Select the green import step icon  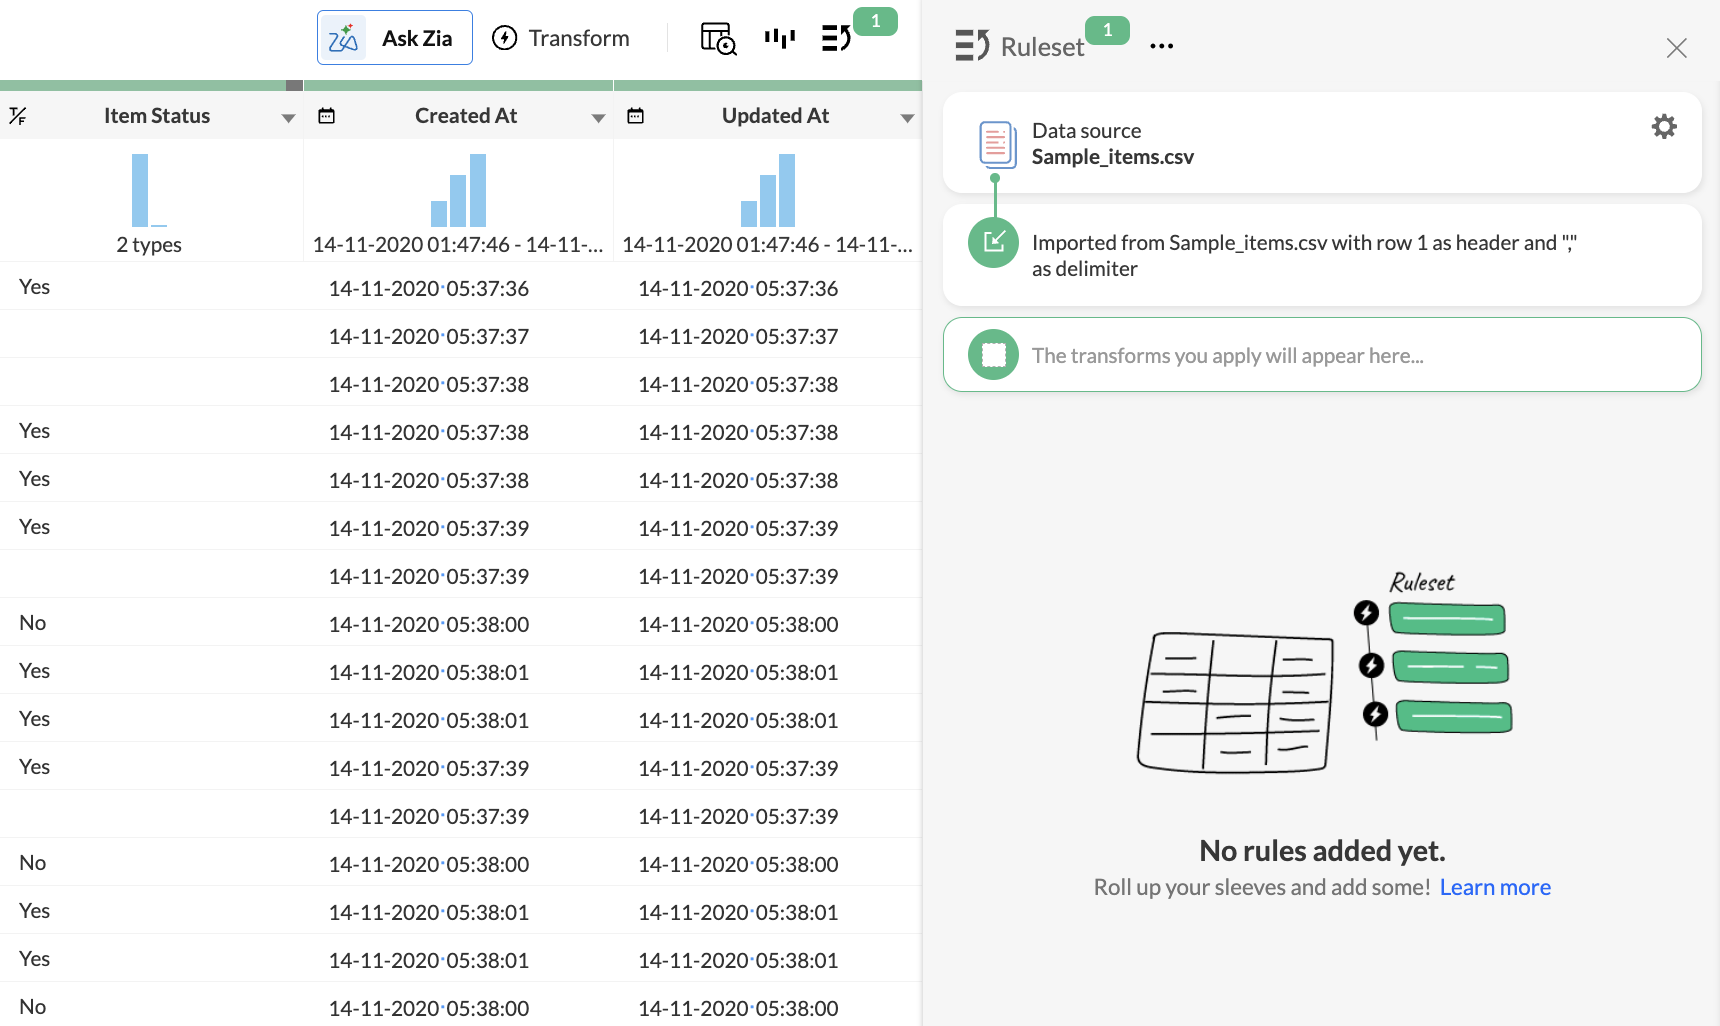[x=994, y=242]
